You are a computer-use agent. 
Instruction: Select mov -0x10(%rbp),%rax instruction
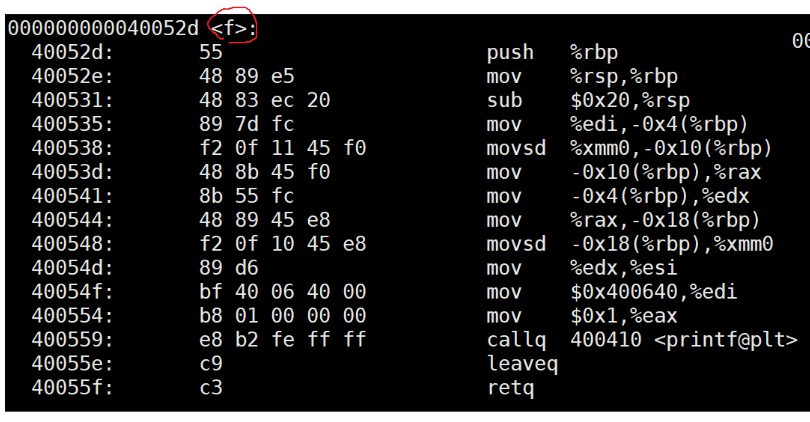click(x=624, y=173)
